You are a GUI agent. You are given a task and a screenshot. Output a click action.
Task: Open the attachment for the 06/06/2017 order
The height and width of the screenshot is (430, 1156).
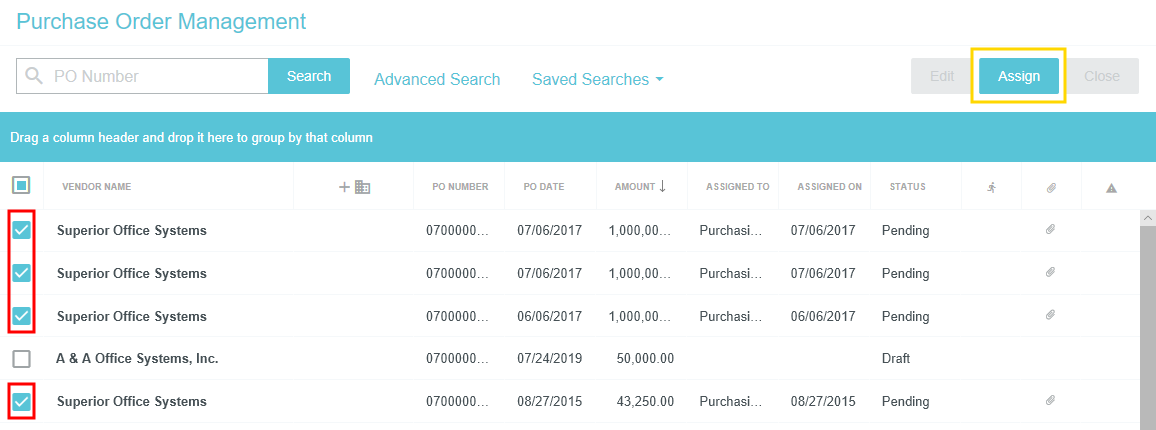pyautogui.click(x=1050, y=315)
